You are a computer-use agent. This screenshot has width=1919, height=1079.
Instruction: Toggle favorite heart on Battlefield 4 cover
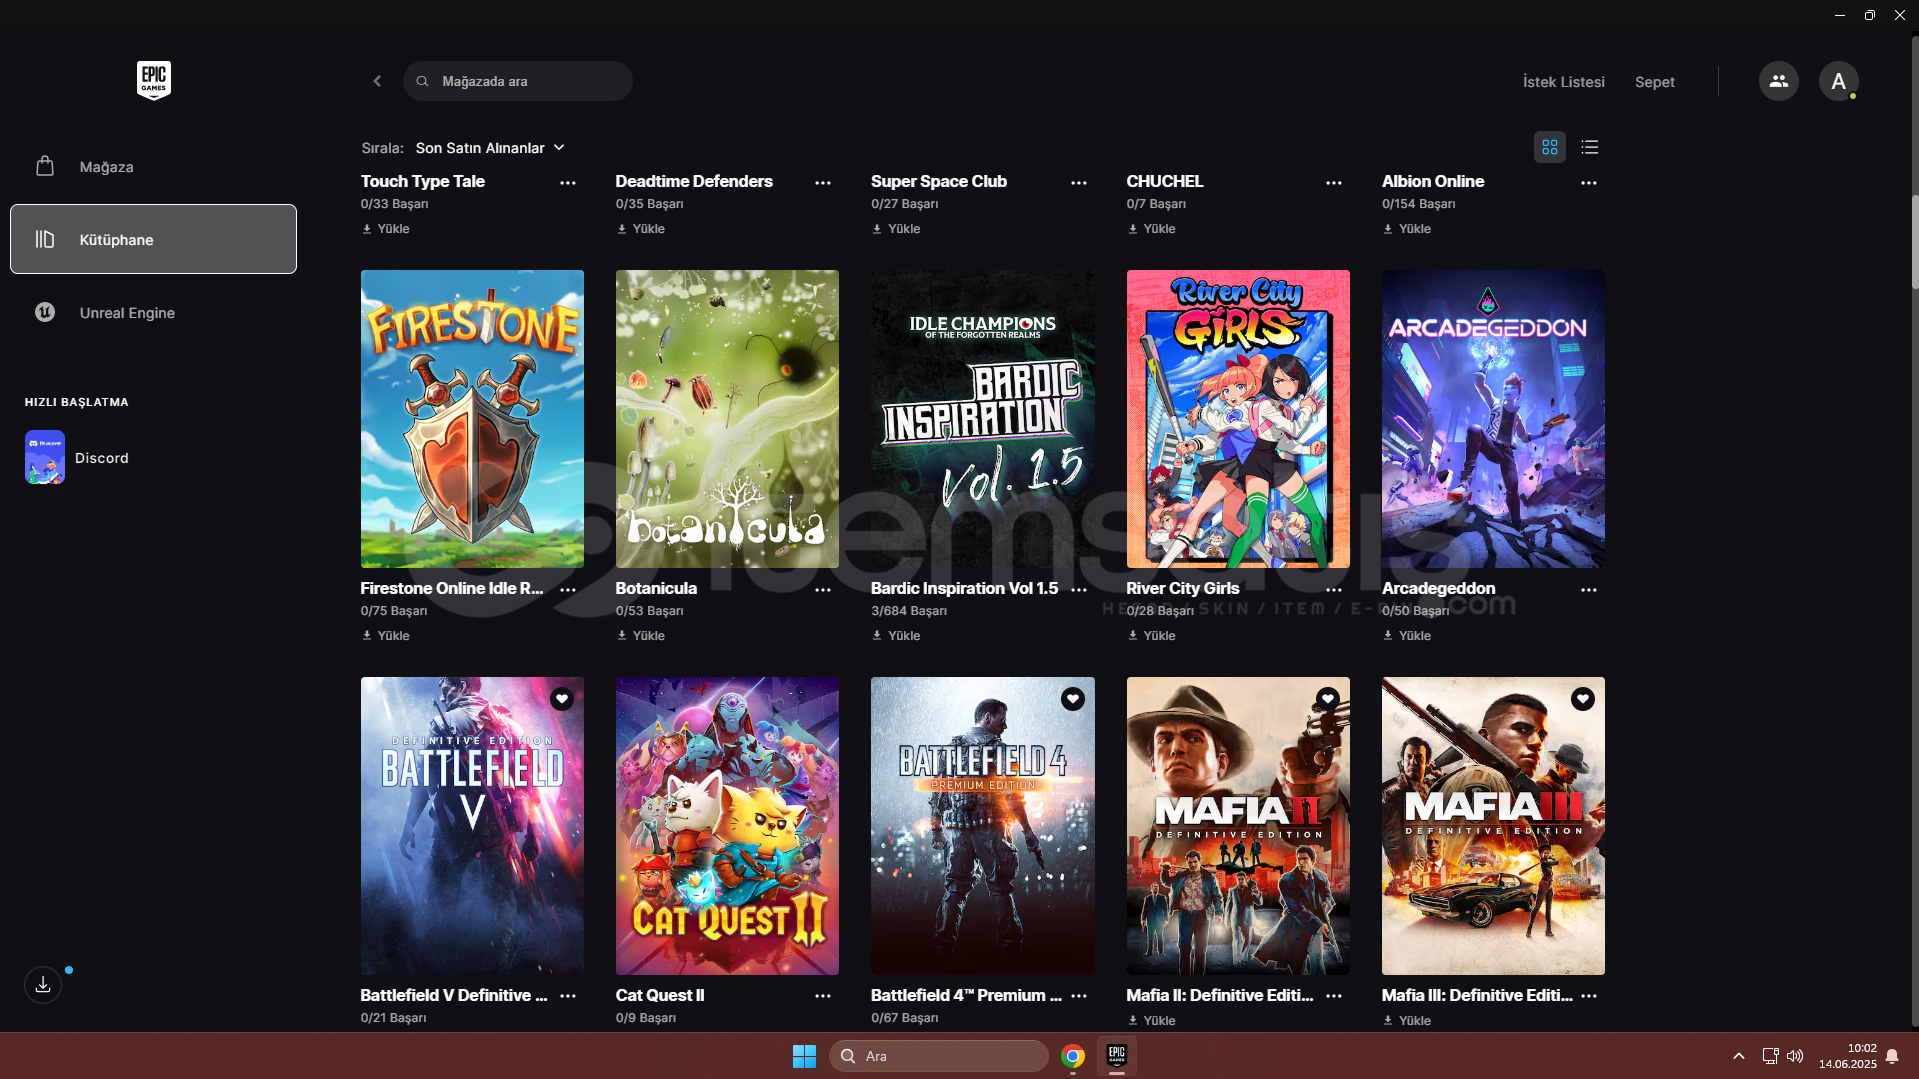click(1072, 699)
